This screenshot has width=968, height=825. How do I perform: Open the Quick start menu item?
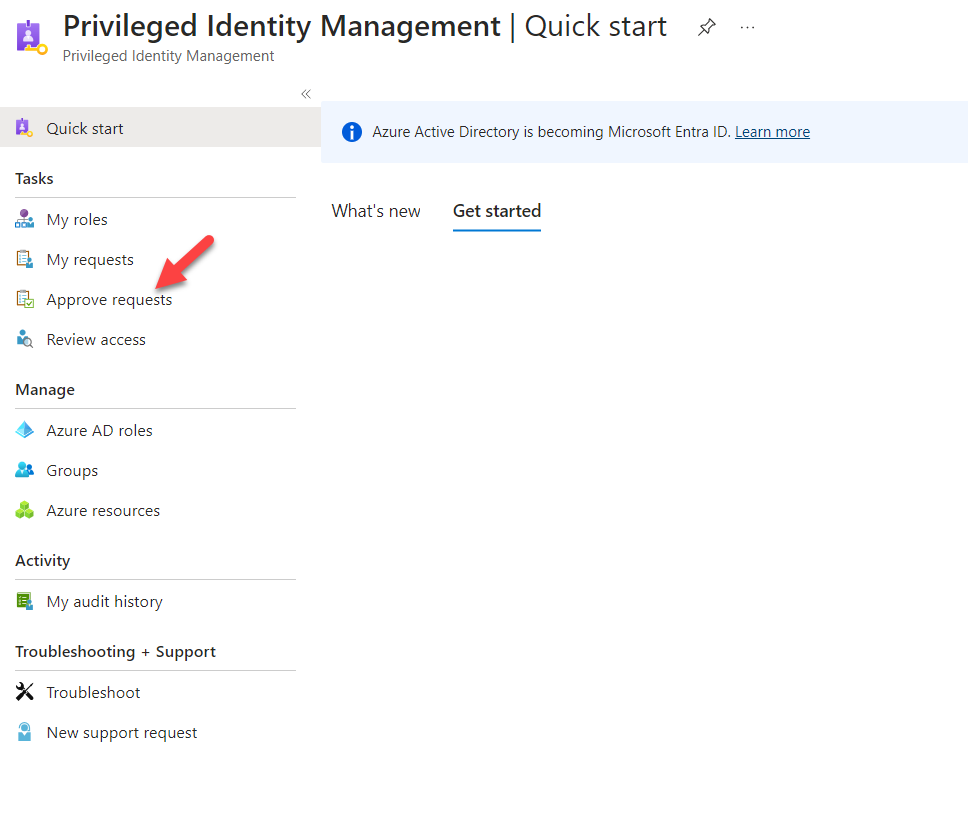point(161,128)
